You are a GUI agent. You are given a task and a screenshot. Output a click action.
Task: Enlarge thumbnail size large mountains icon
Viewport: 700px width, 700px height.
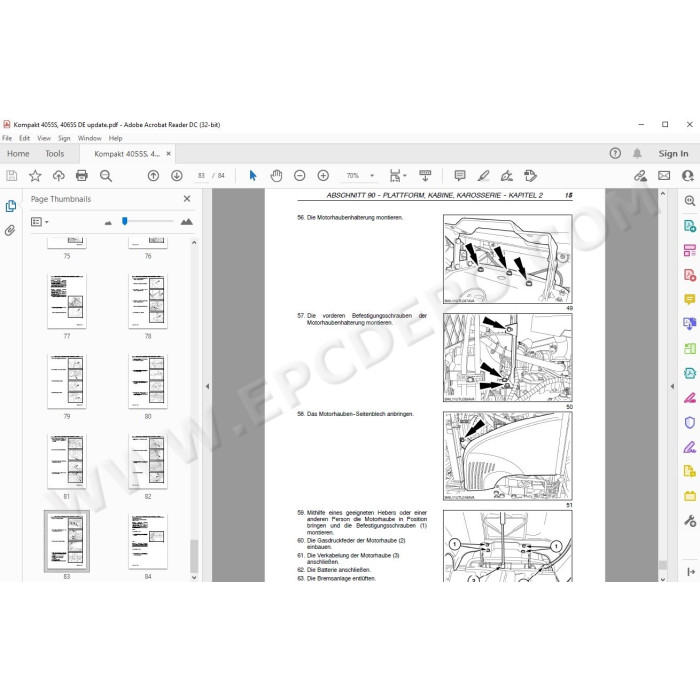pyautogui.click(x=187, y=221)
